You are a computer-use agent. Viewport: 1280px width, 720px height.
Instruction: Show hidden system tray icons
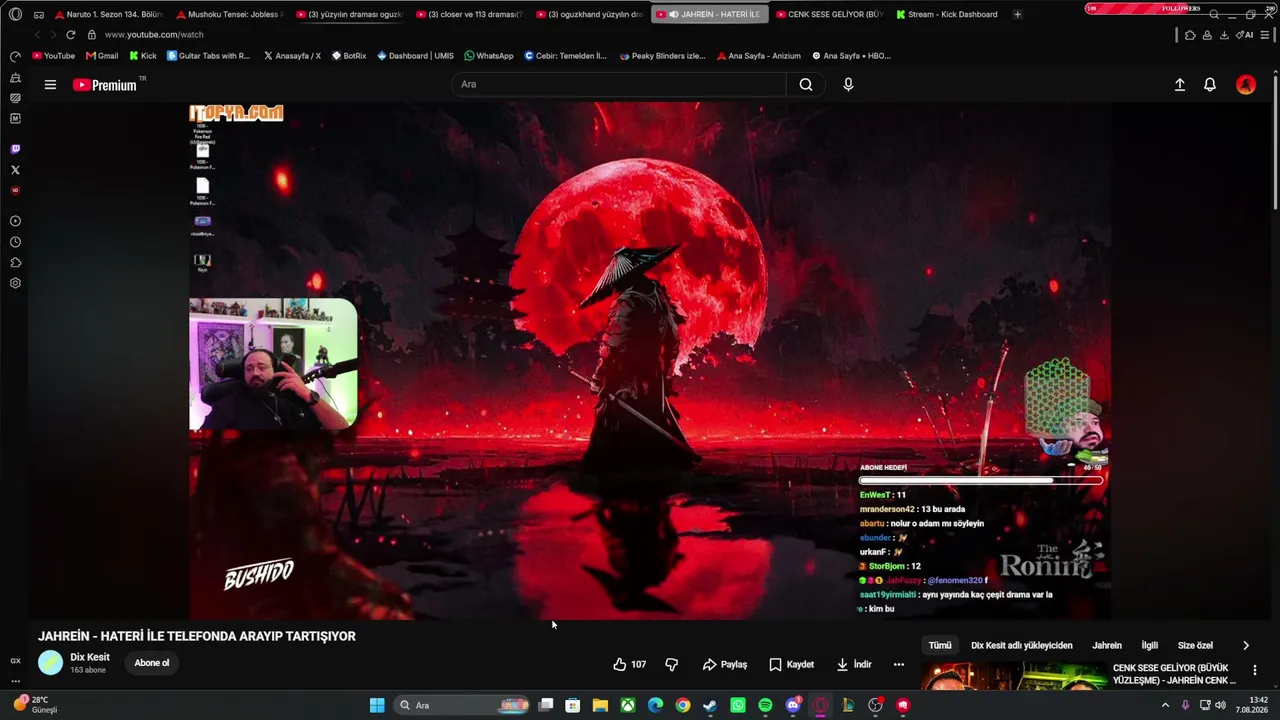pyautogui.click(x=1165, y=705)
